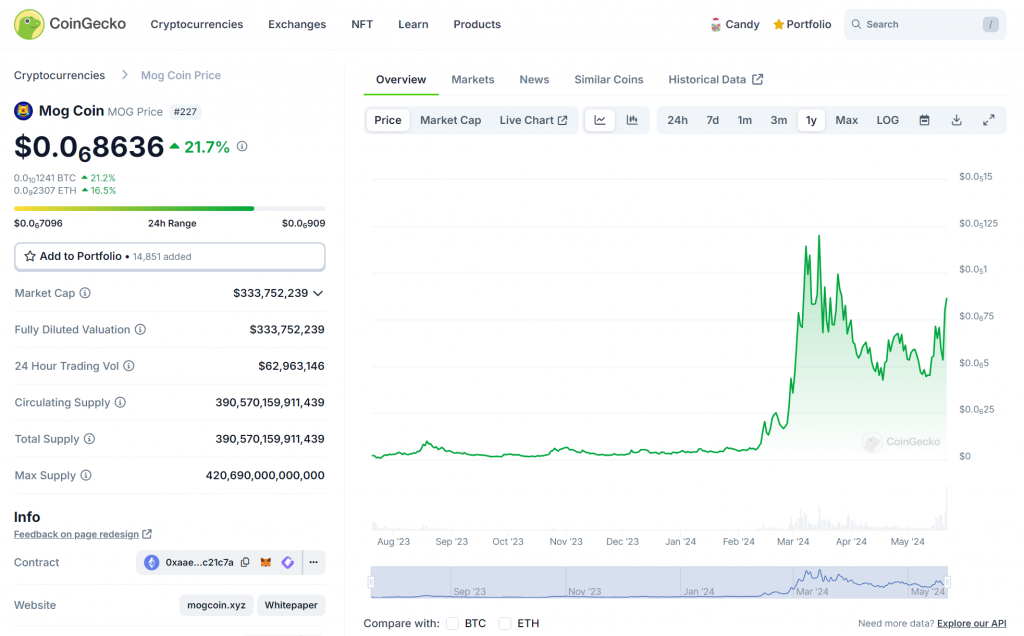Viewport: 1024px width, 636px height.
Task: Enable BTC comparison checkbox
Action: (452, 623)
